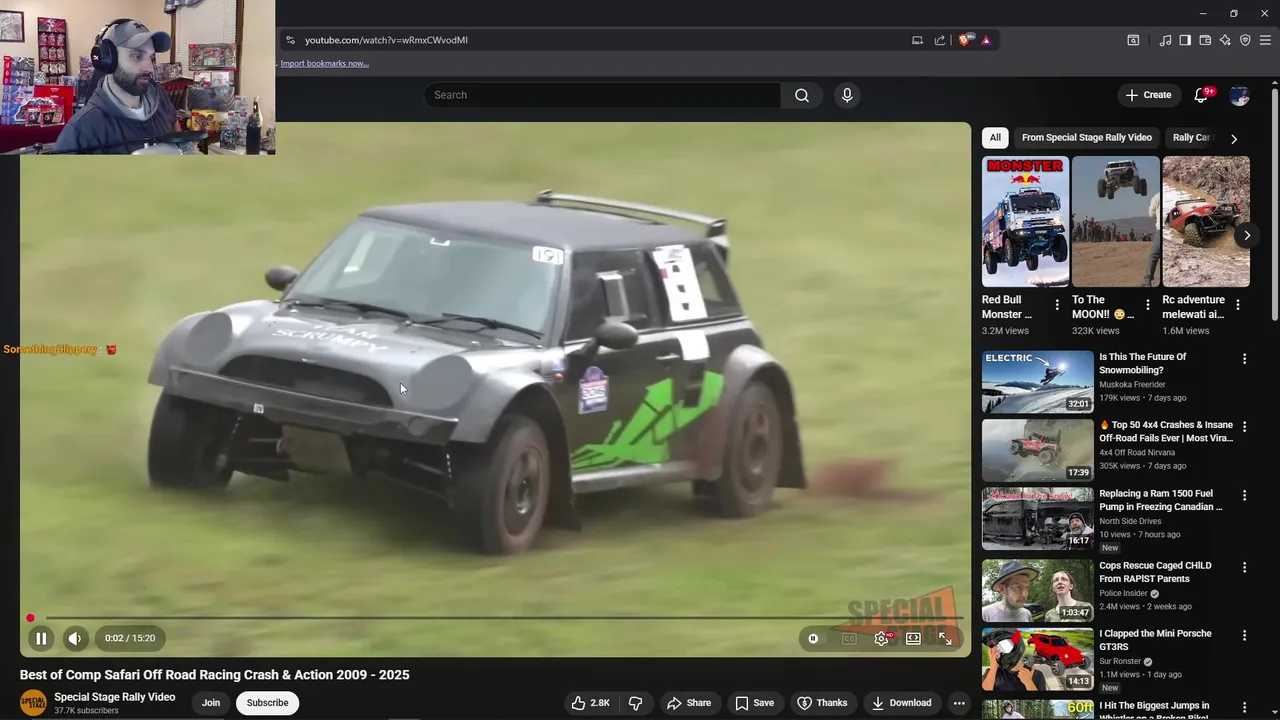Open options for Rc adventure short

coord(1238,305)
